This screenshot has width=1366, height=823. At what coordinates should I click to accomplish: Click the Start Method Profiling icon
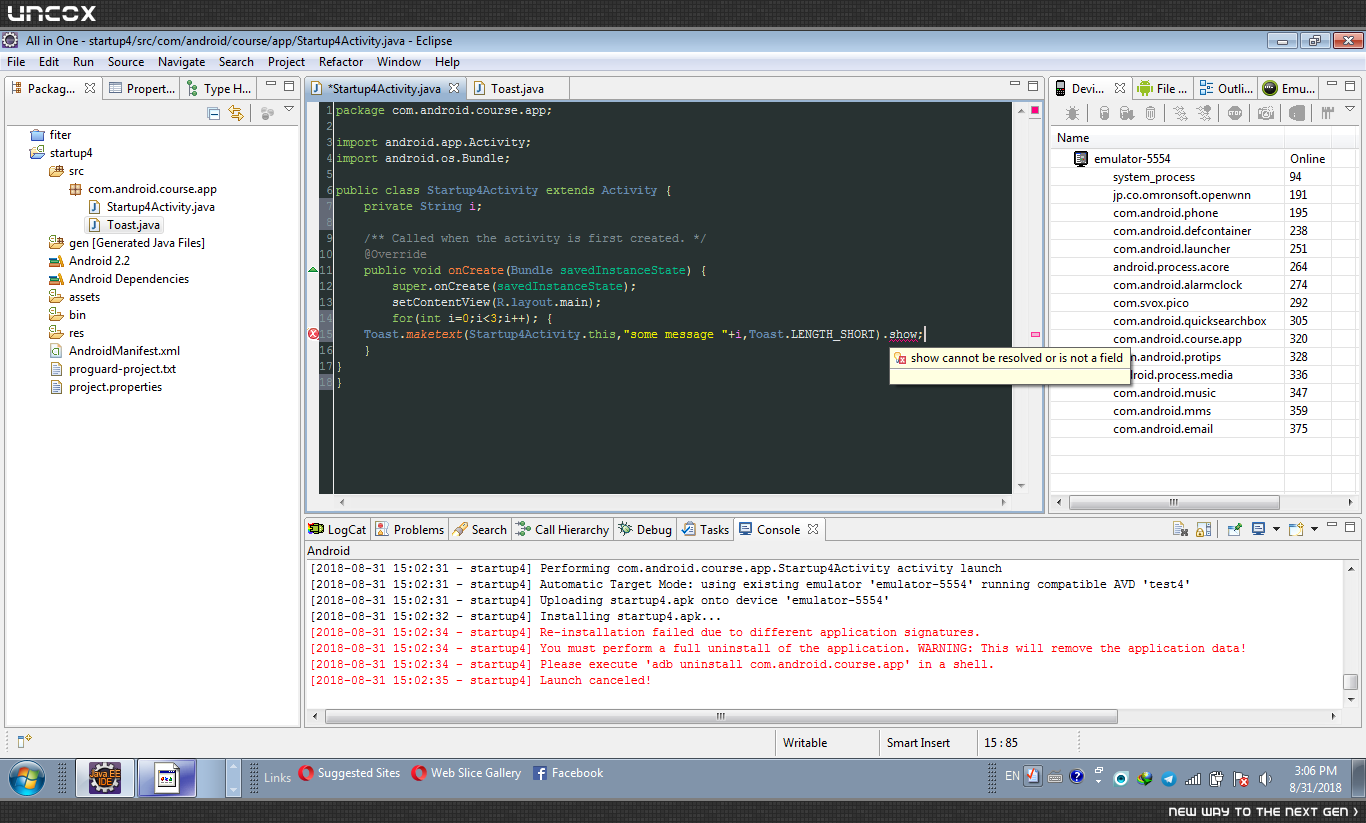pyautogui.click(x=1203, y=113)
